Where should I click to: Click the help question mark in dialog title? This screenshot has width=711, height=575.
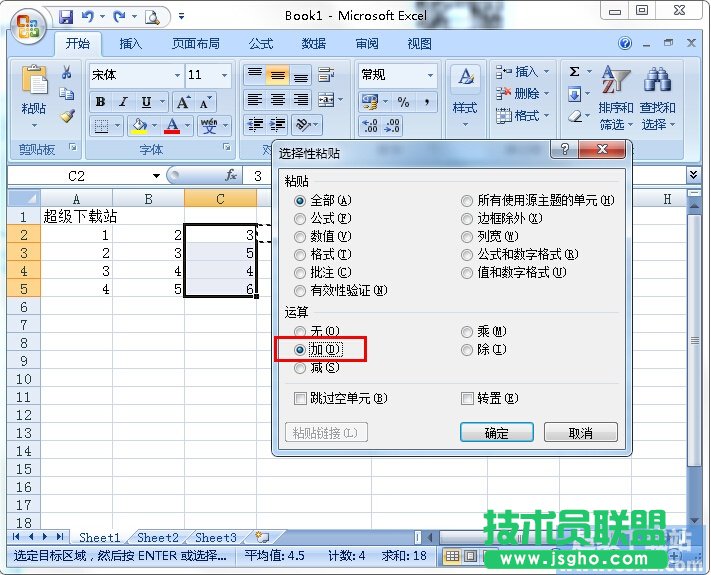click(x=565, y=151)
